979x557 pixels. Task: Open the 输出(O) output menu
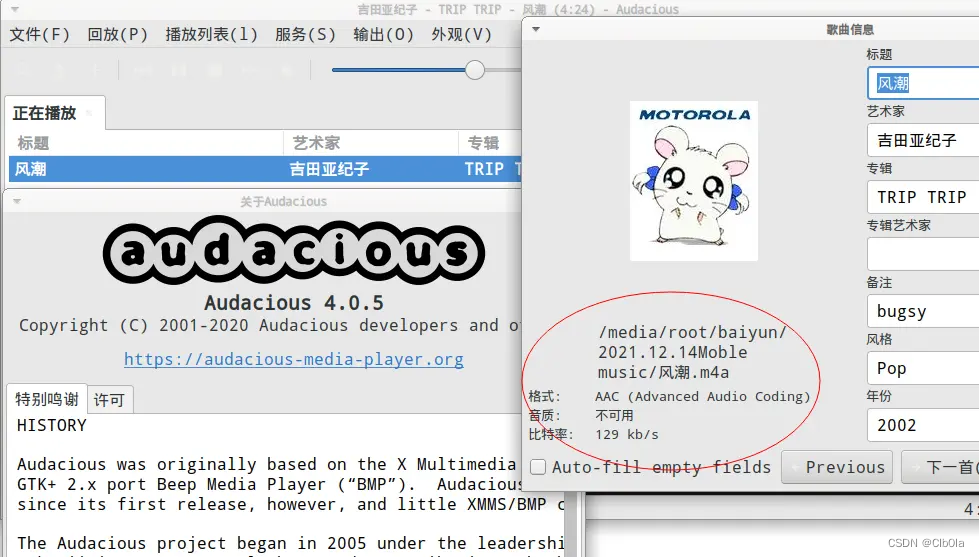tap(383, 34)
